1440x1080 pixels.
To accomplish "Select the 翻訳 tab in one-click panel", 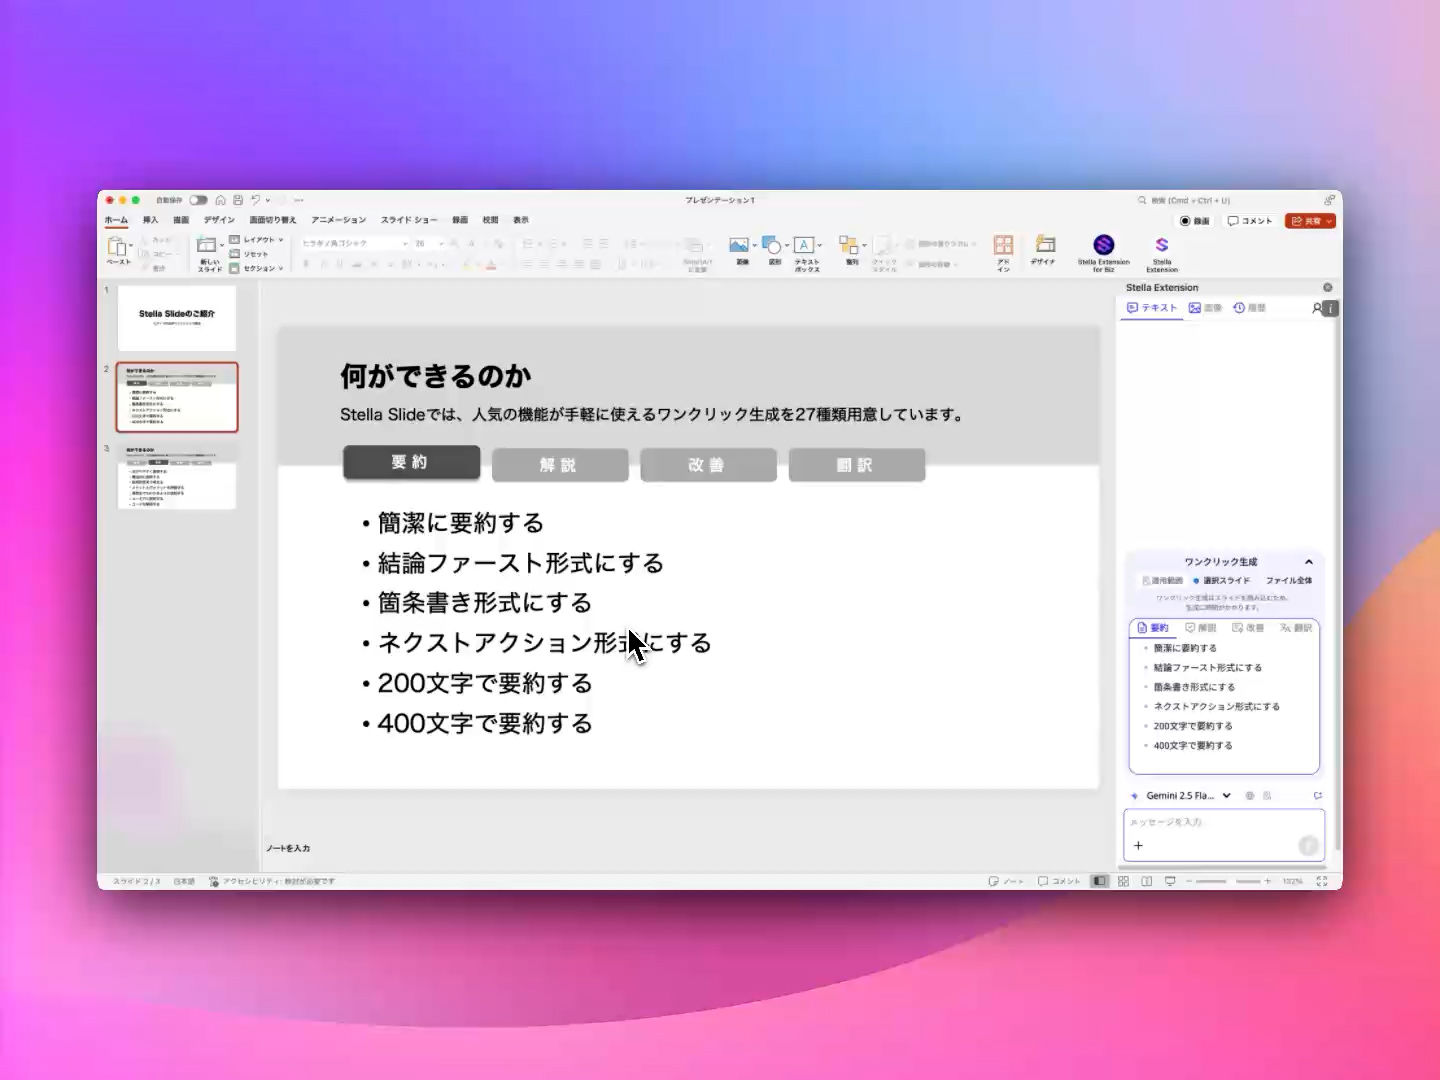I will [1296, 628].
